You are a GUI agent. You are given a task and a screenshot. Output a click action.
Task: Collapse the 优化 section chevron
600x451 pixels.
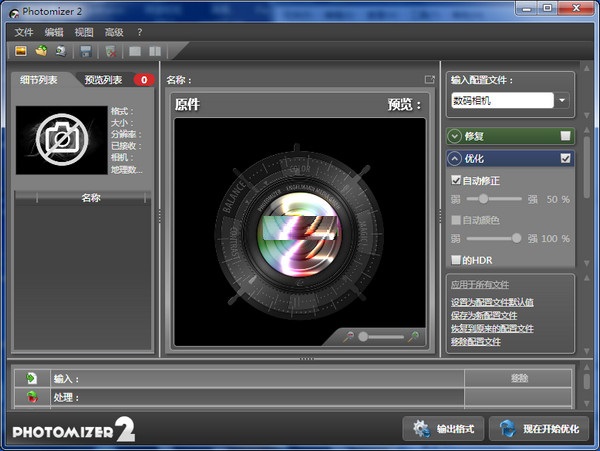[455, 158]
